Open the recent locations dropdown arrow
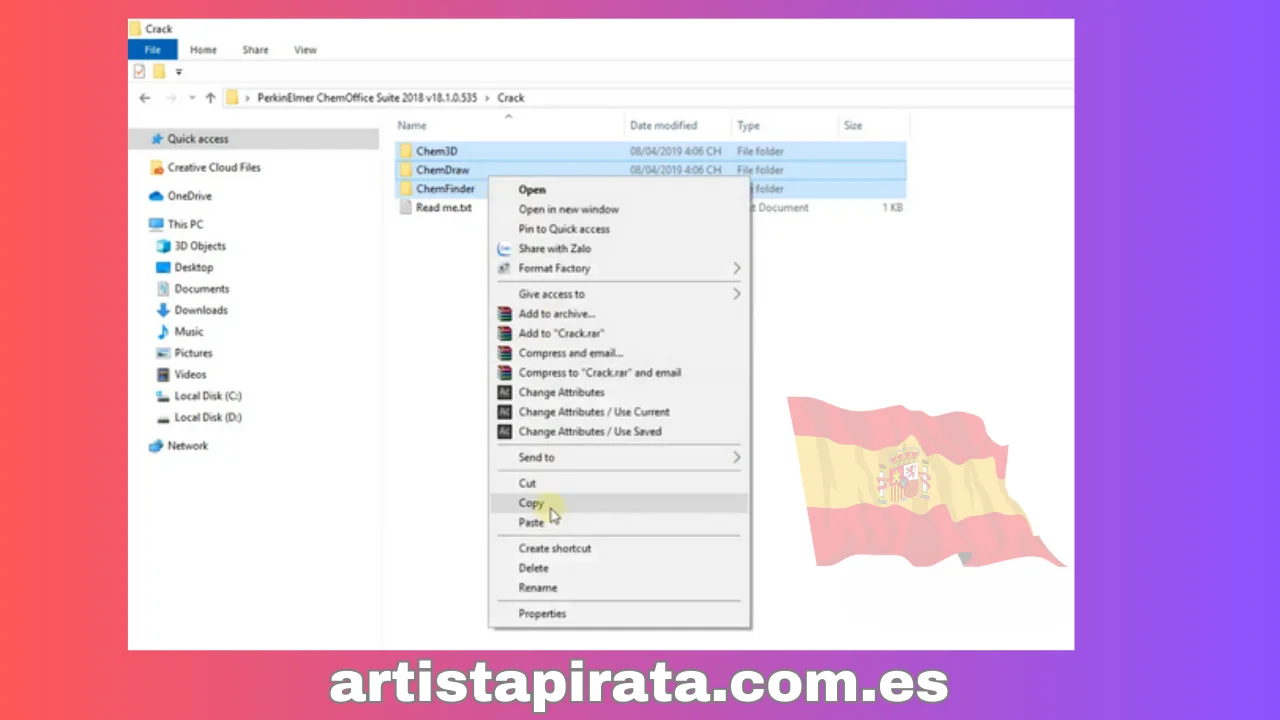The width and height of the screenshot is (1280, 720). [192, 98]
